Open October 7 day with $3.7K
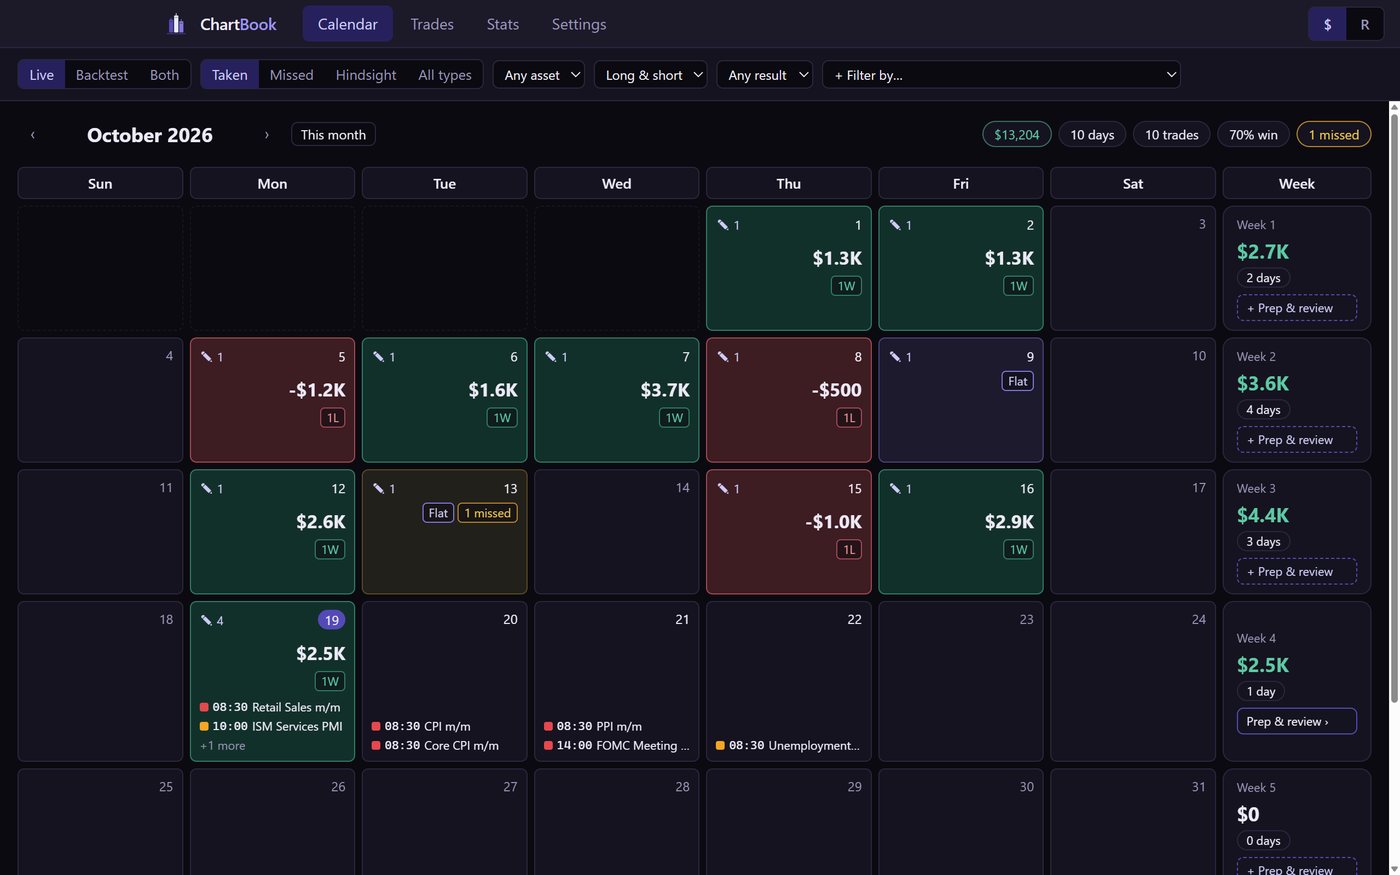Viewport: 1400px width, 875px height. coord(617,400)
